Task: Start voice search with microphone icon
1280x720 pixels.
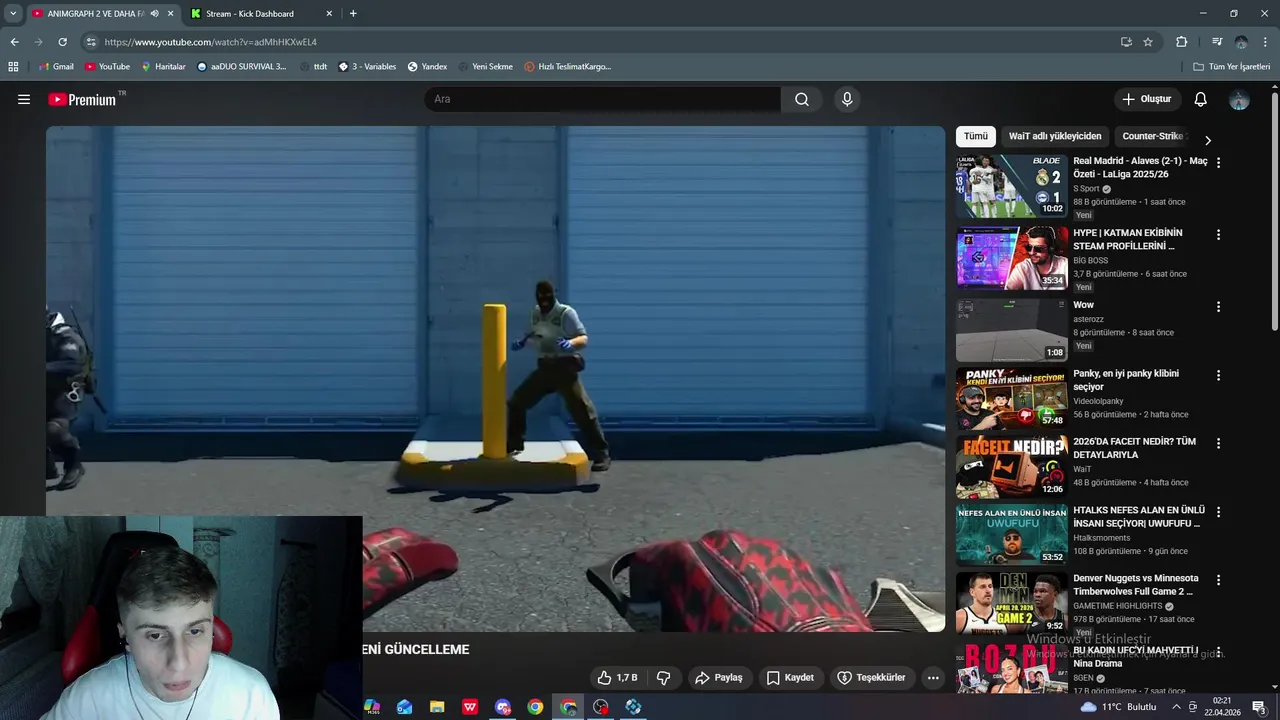Action: coord(847,99)
